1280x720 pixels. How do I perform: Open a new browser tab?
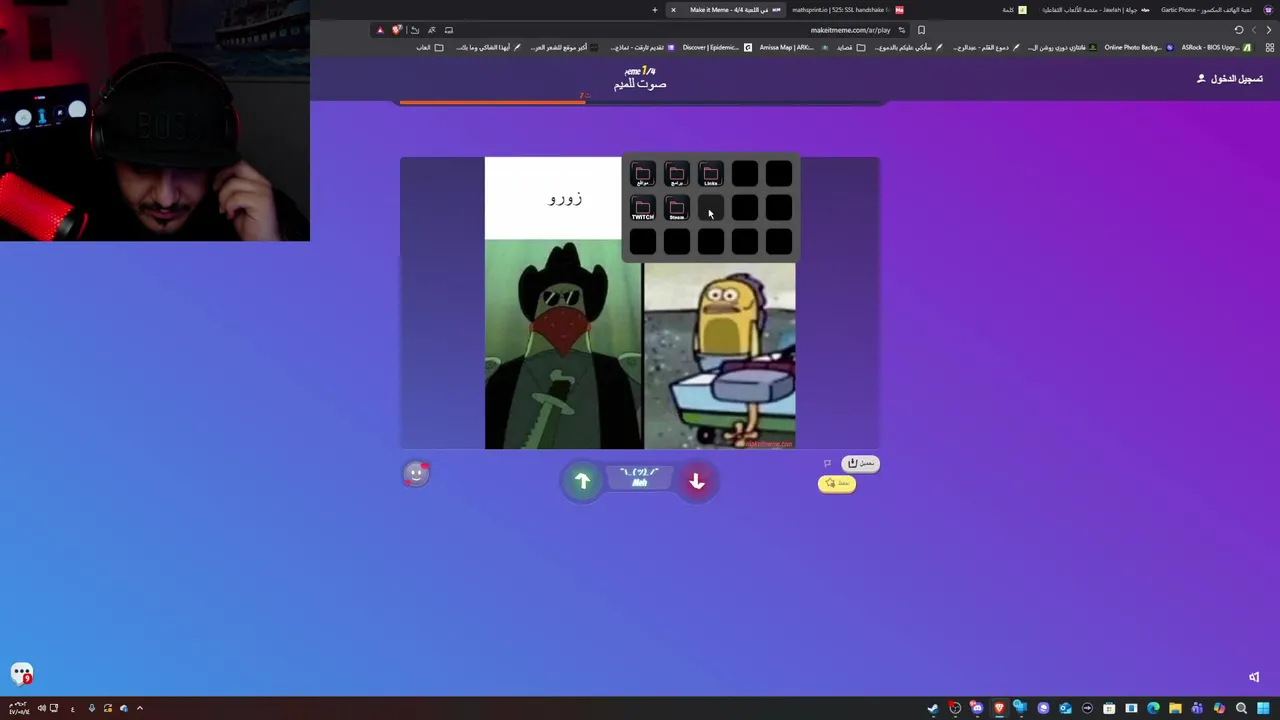[x=655, y=10]
